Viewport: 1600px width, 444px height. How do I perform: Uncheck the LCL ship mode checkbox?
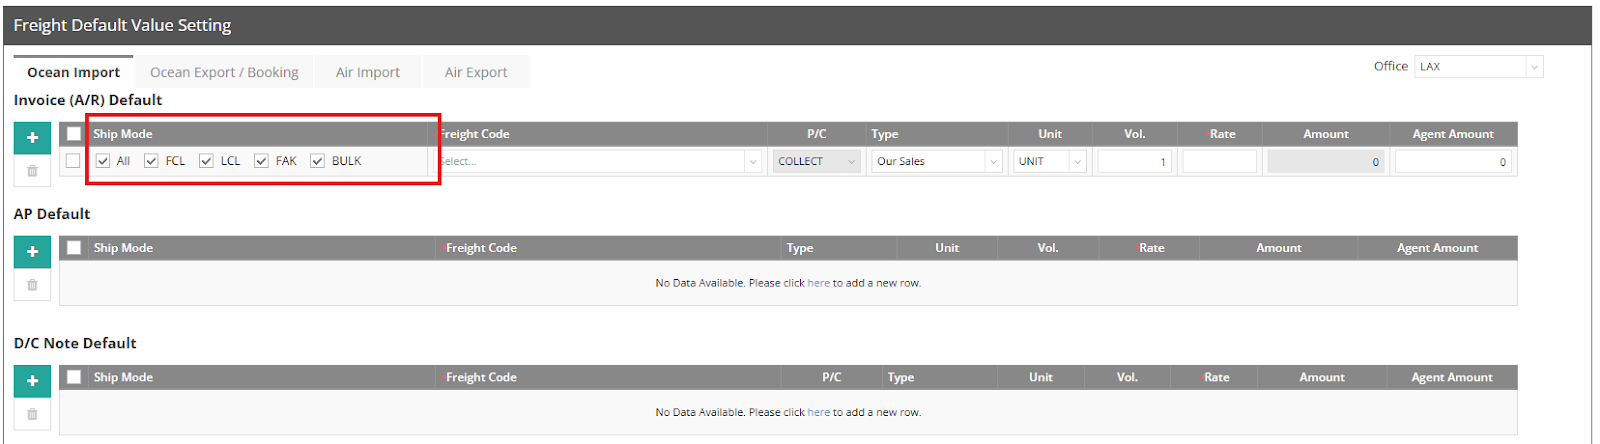pyautogui.click(x=206, y=161)
